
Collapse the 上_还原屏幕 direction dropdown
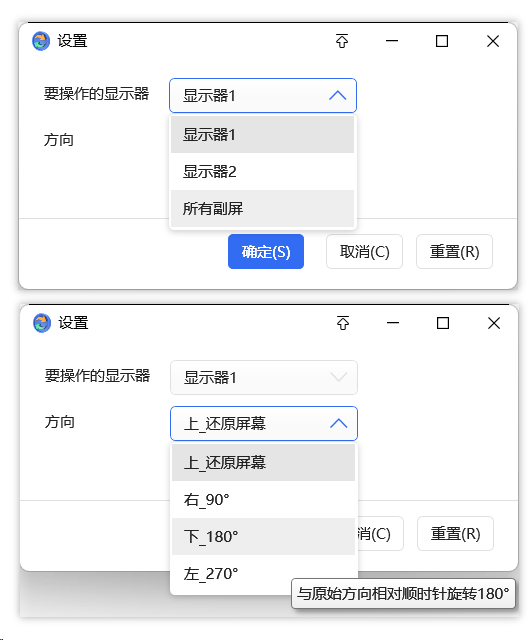pyautogui.click(x=264, y=423)
